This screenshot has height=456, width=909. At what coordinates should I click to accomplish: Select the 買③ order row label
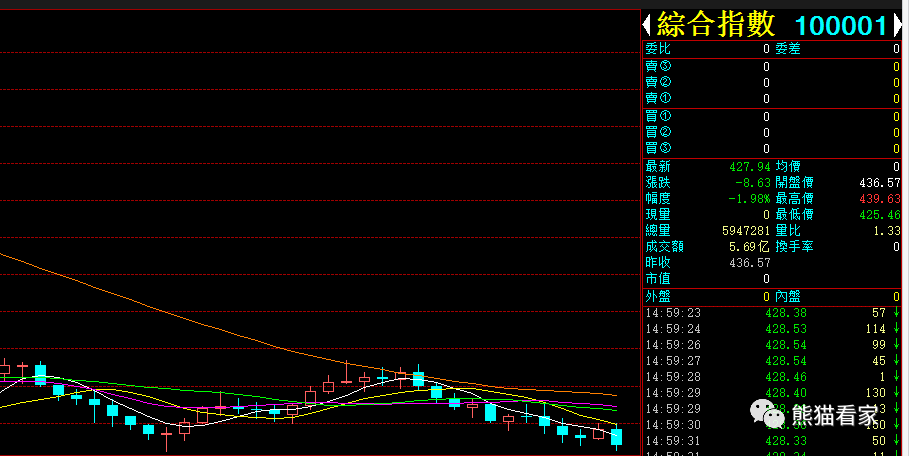point(658,148)
